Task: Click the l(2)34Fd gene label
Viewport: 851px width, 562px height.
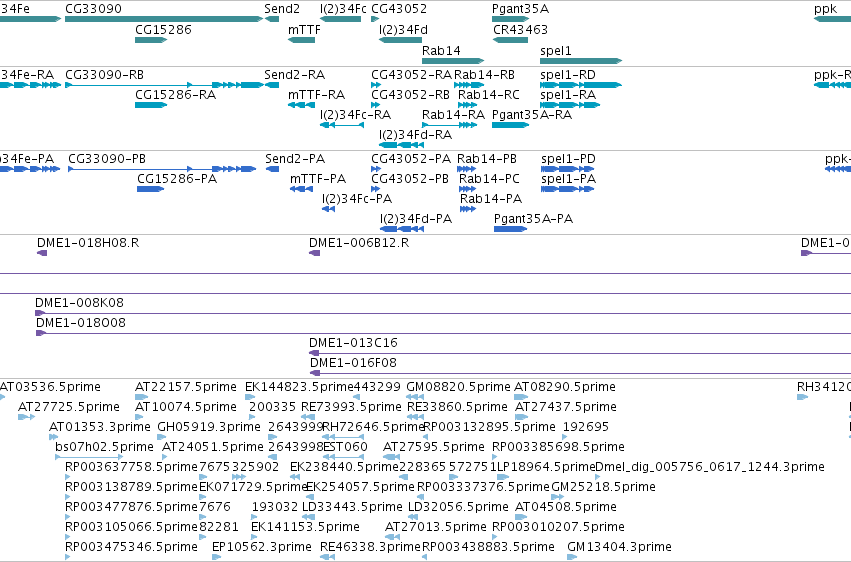Action: pyautogui.click(x=403, y=29)
